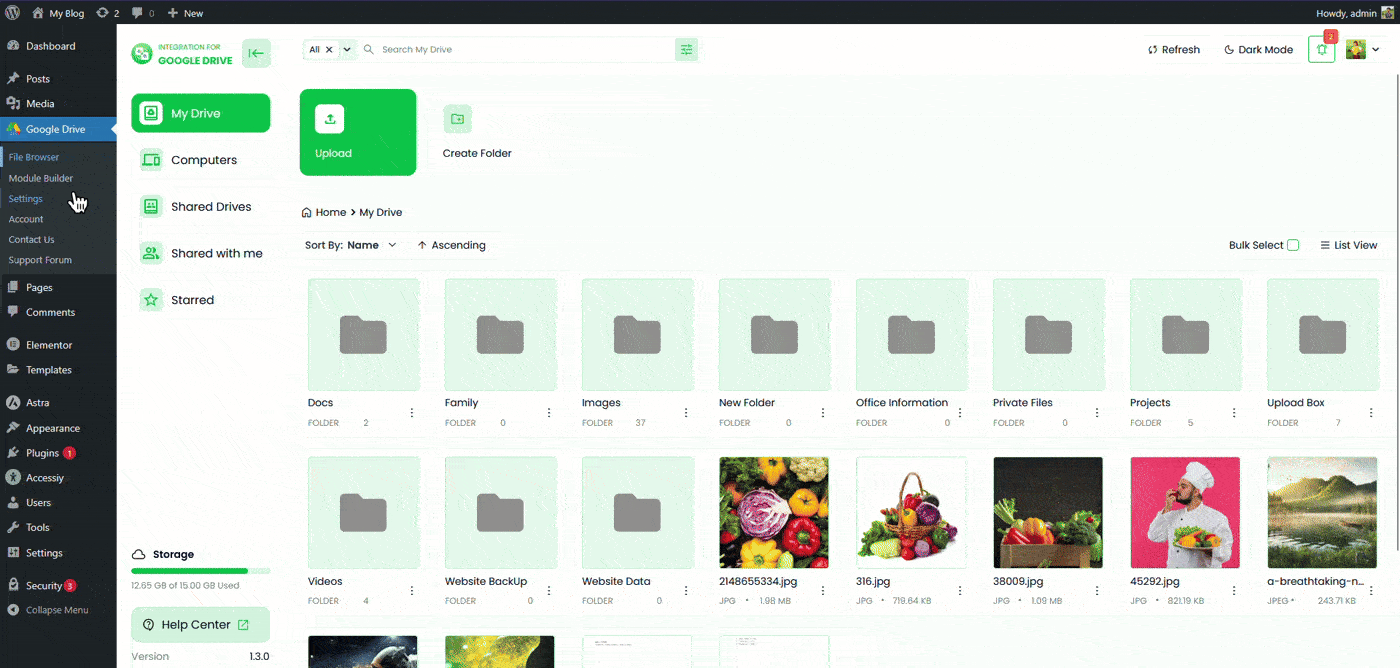Collapse the drive navigation panel with the arrow icon
This screenshot has height=668, width=1400.
click(256, 53)
